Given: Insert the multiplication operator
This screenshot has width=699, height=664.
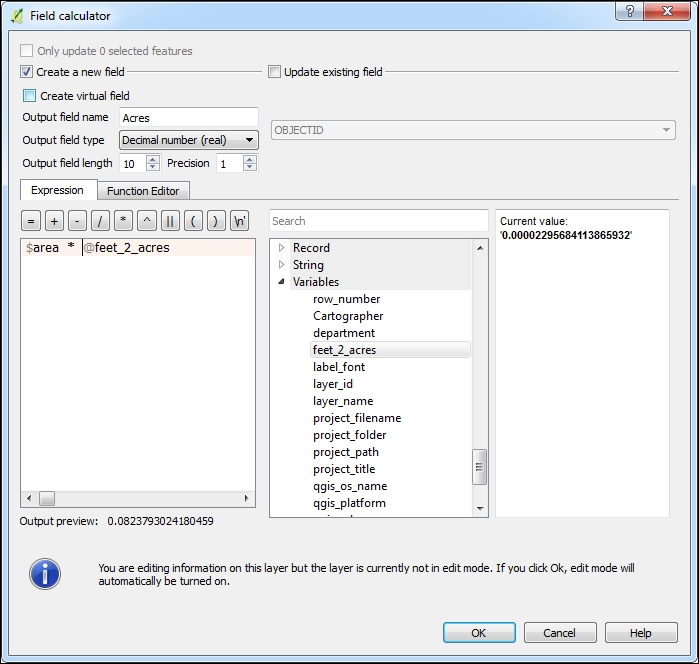Looking at the screenshot, I should (124, 221).
